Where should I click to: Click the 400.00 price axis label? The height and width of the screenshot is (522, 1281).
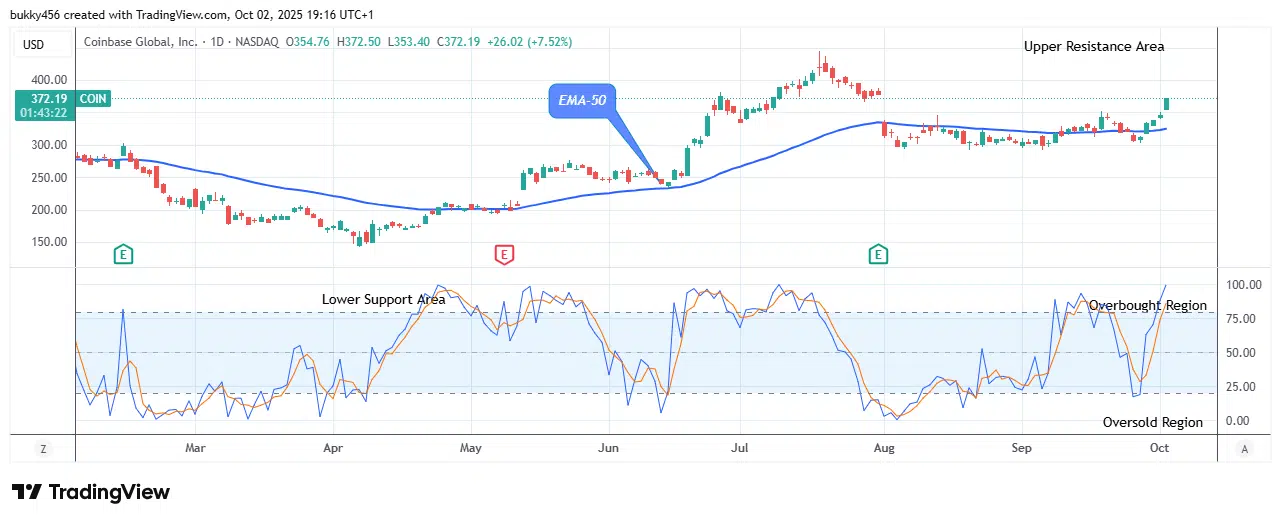(48, 79)
